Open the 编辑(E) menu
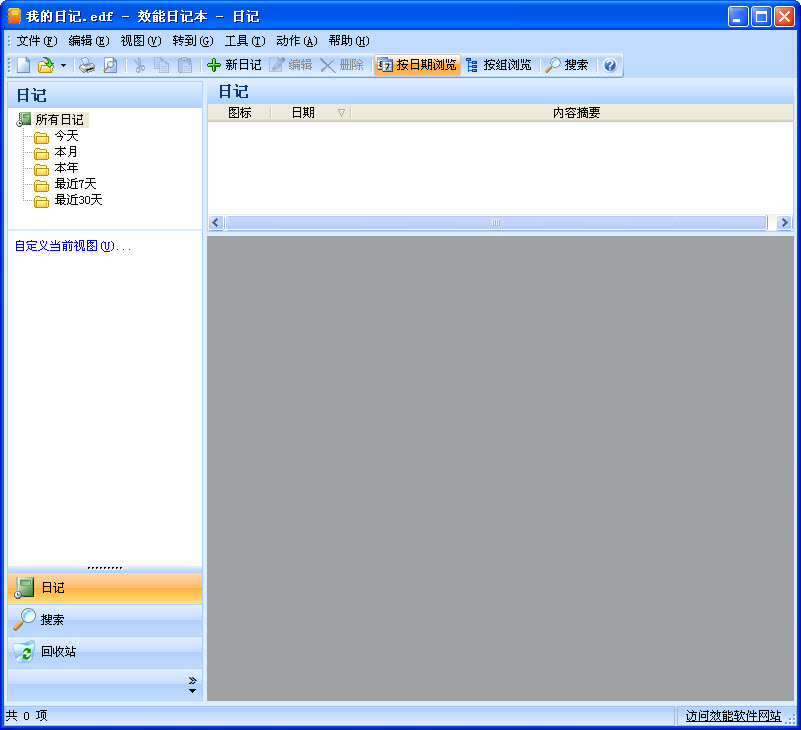The width and height of the screenshot is (801, 730). point(89,41)
